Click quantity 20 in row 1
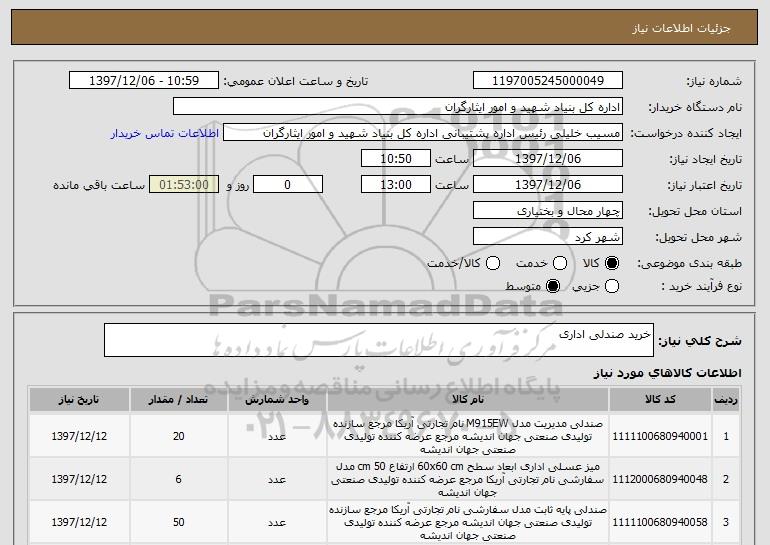Viewport: 770px width, 545px height. tap(178, 436)
